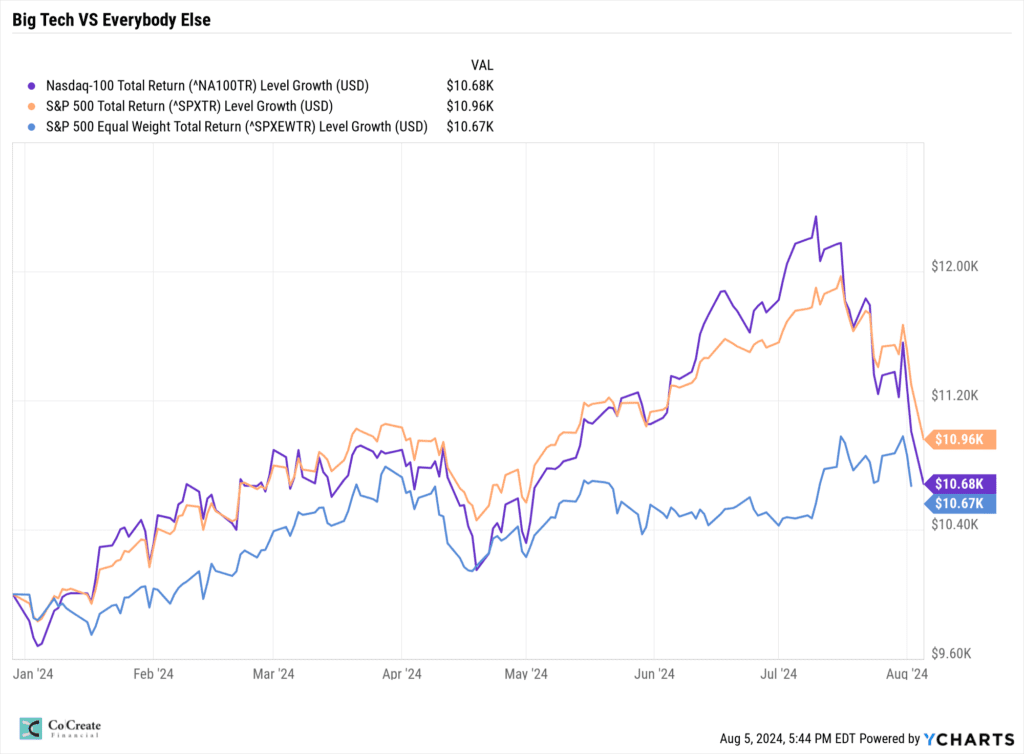Open the Co Create Financial logo
This screenshot has width=1024, height=754.
tap(61, 730)
